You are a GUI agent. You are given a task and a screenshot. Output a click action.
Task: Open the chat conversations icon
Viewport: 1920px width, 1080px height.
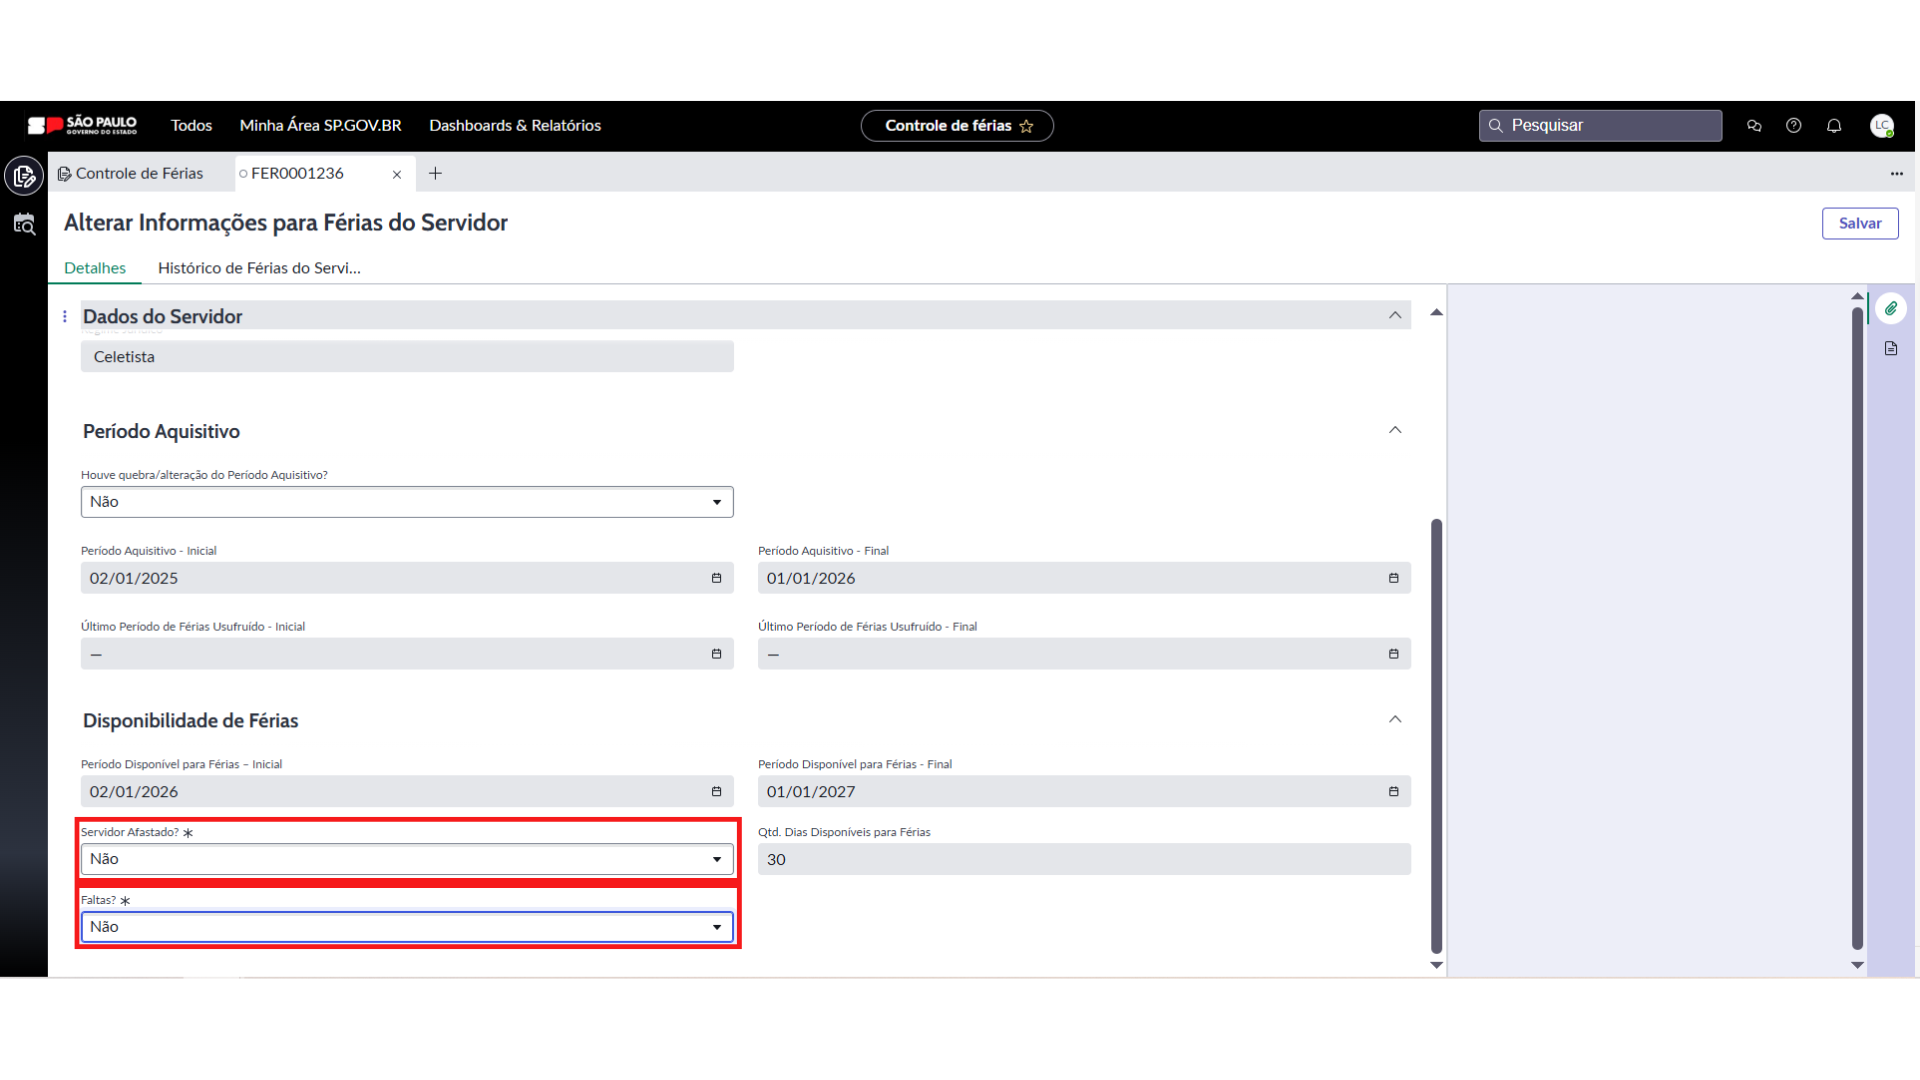(1754, 126)
